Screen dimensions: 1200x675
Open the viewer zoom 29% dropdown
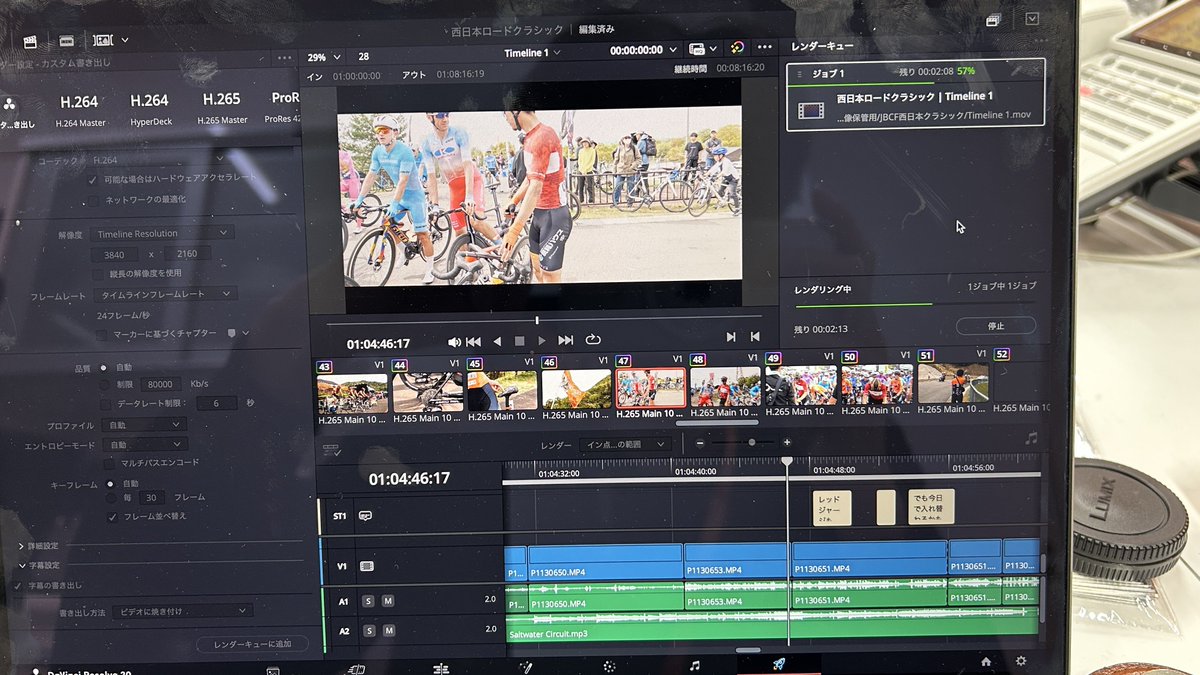(324, 58)
